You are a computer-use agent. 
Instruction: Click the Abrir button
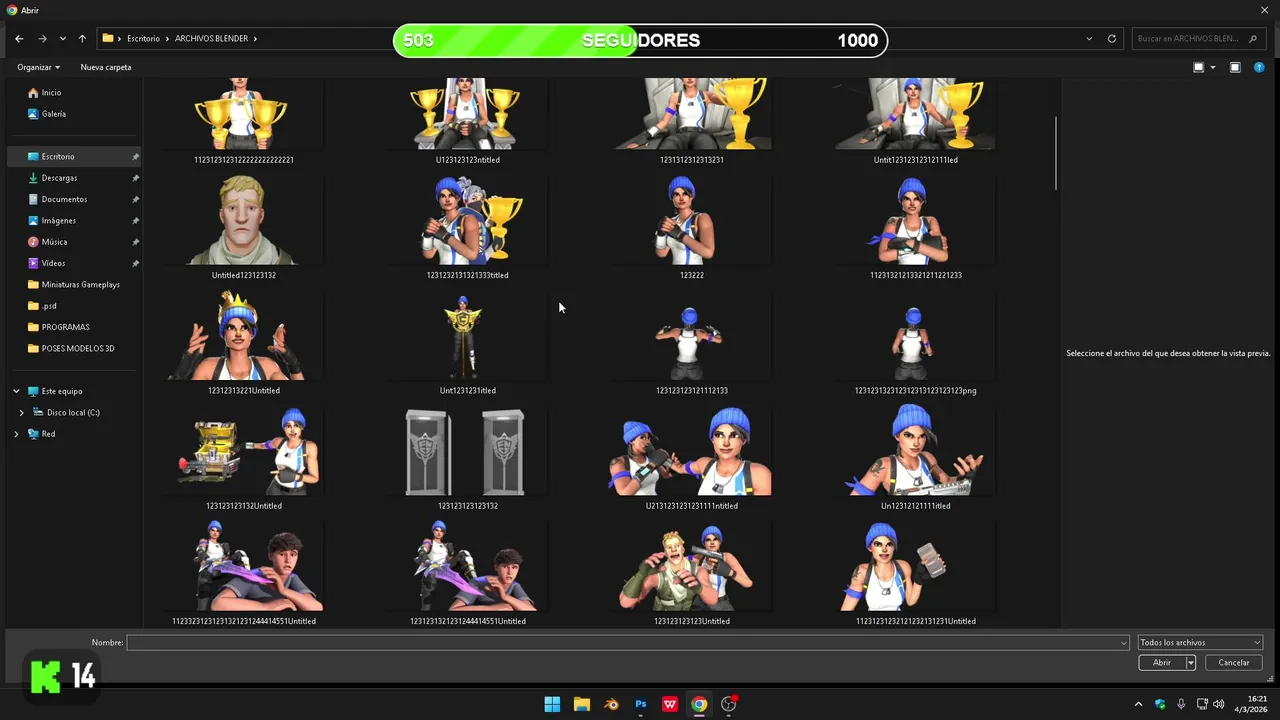[1162, 662]
